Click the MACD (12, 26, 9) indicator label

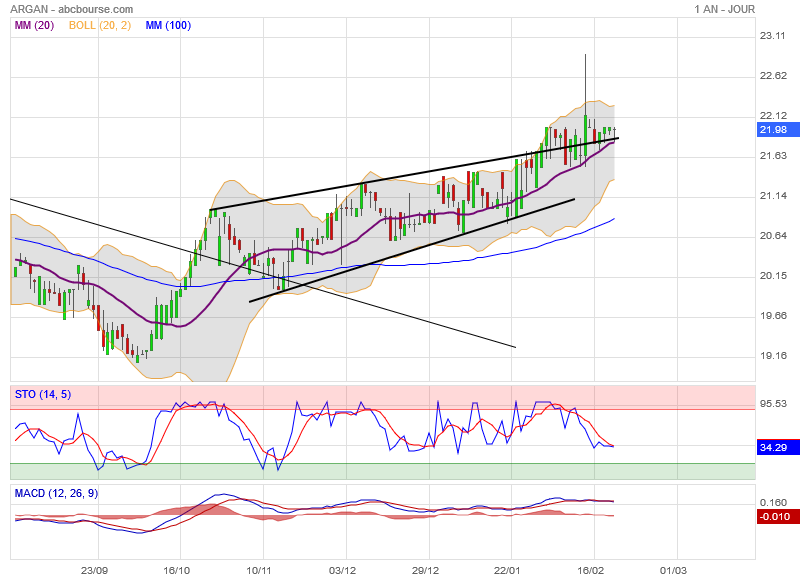(56, 493)
